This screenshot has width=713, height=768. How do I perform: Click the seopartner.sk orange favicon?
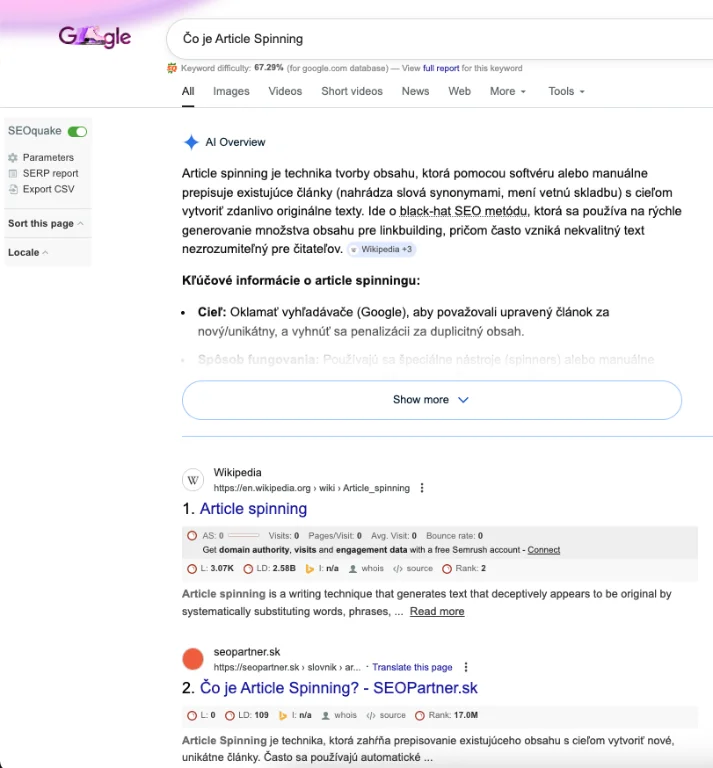[193, 659]
